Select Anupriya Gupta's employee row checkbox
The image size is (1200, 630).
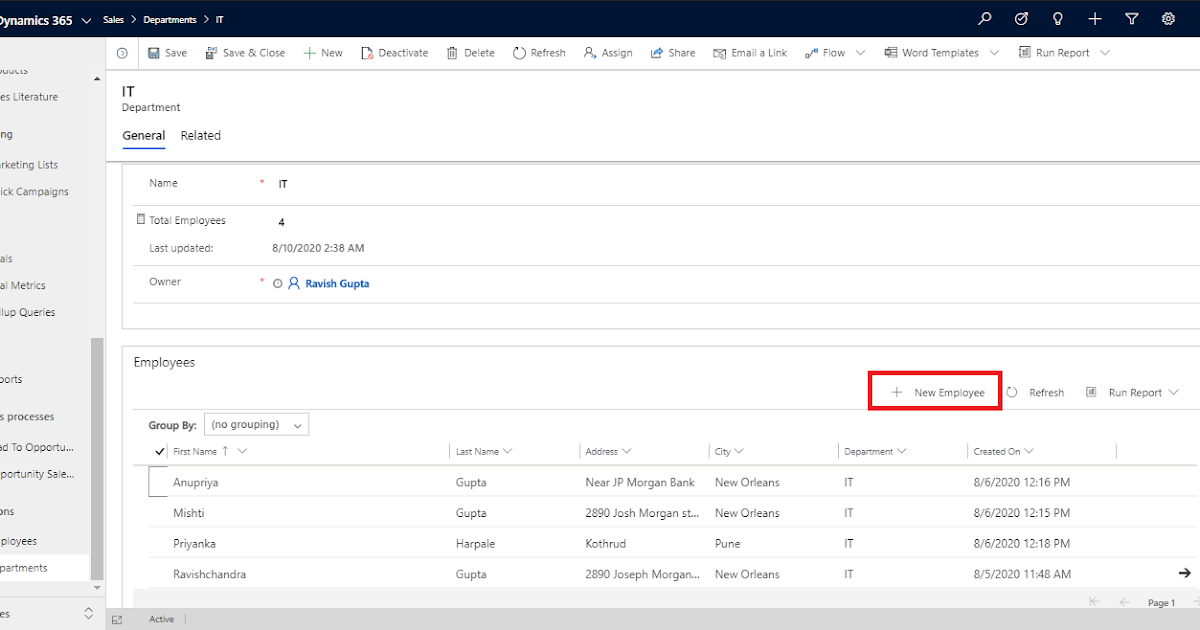tap(158, 482)
